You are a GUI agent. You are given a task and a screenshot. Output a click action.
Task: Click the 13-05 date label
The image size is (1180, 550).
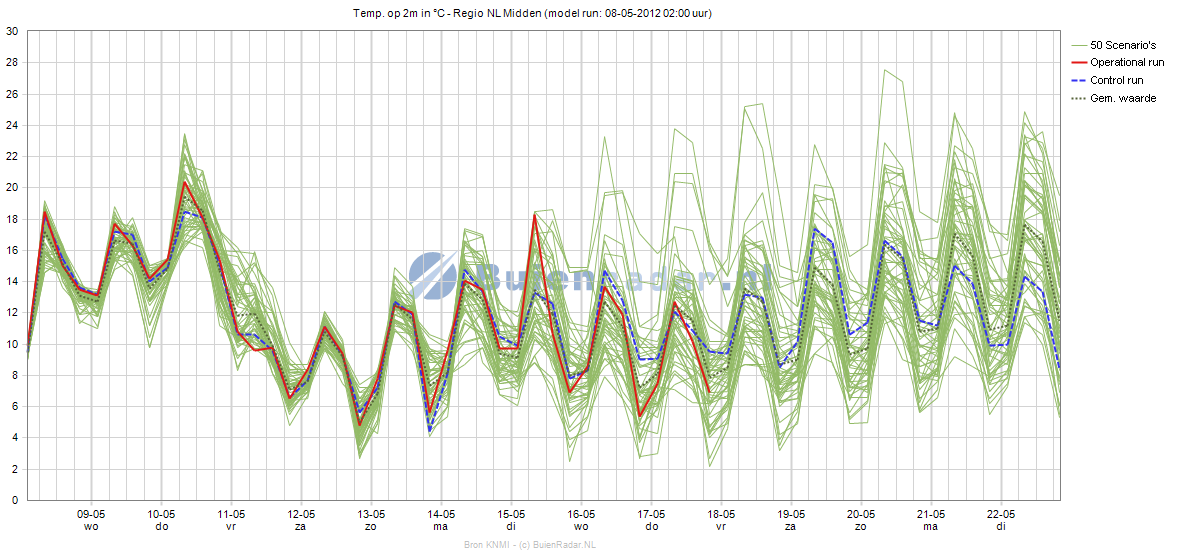click(371, 515)
